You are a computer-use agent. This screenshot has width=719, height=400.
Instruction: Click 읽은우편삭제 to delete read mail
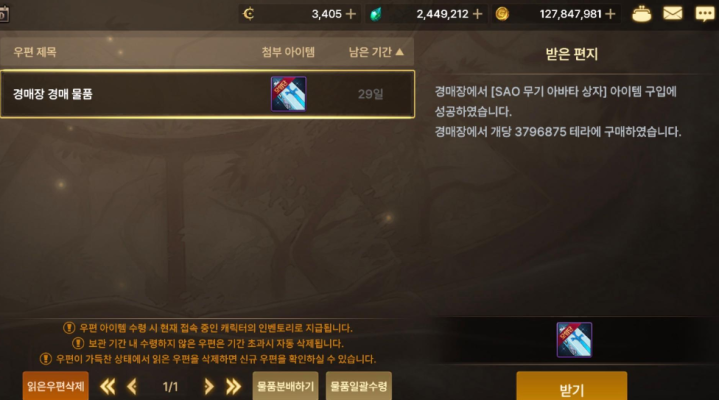click(55, 386)
